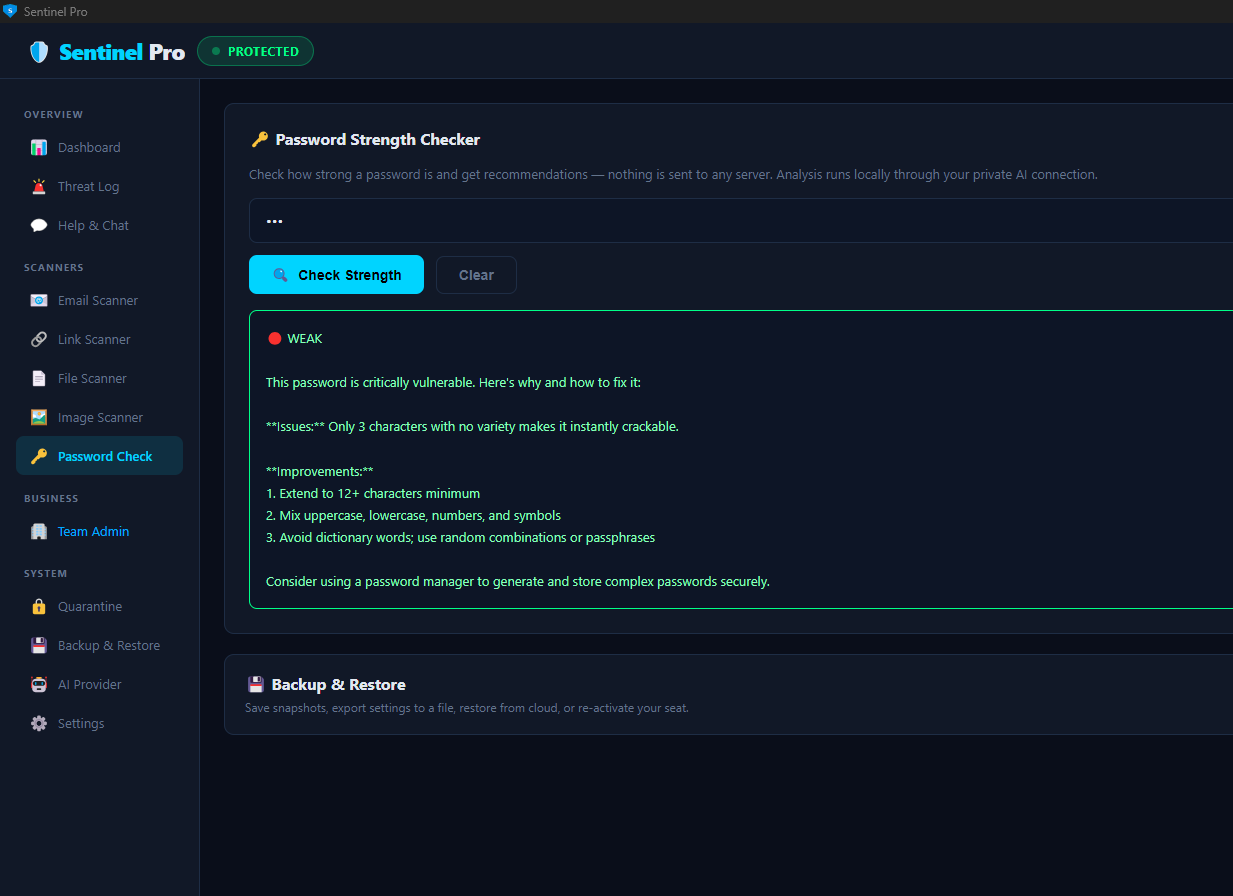Open the Dashboard page

[x=99, y=147]
